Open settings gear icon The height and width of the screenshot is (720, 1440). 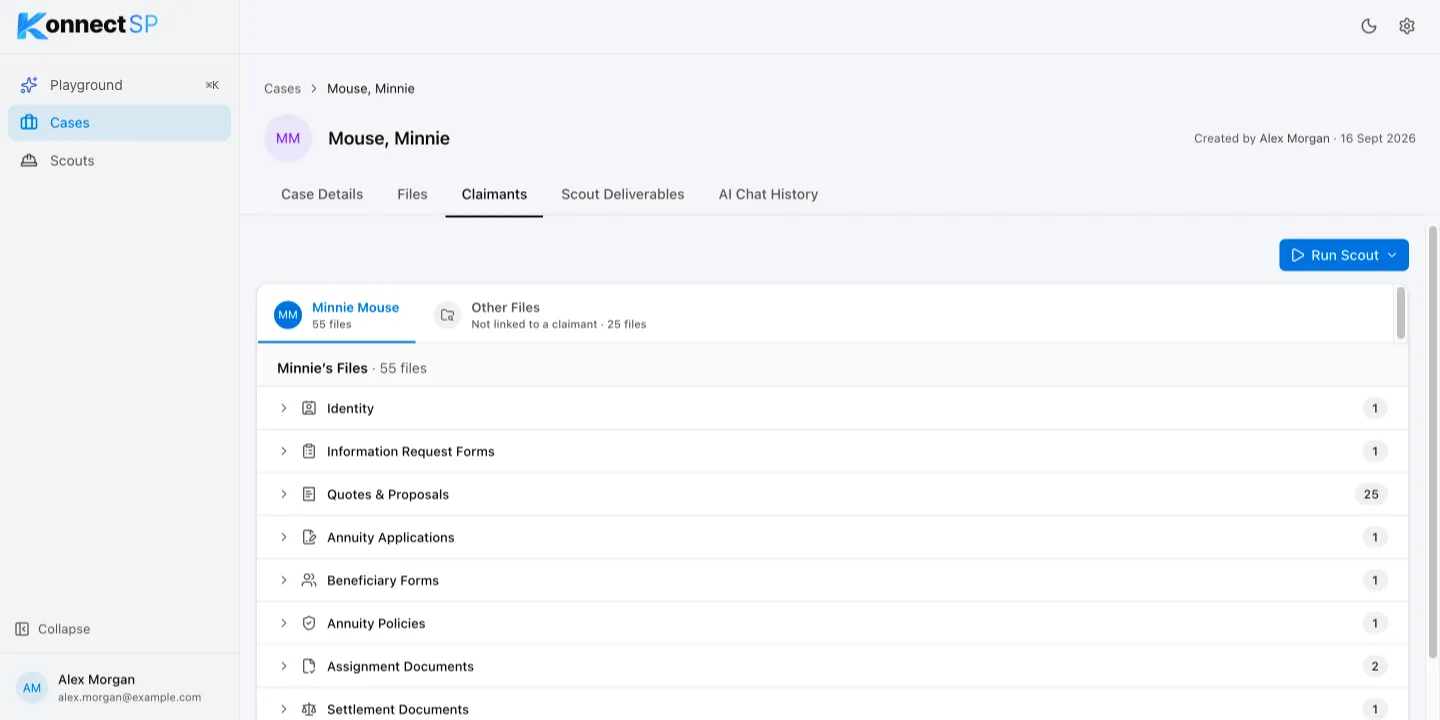1407,26
